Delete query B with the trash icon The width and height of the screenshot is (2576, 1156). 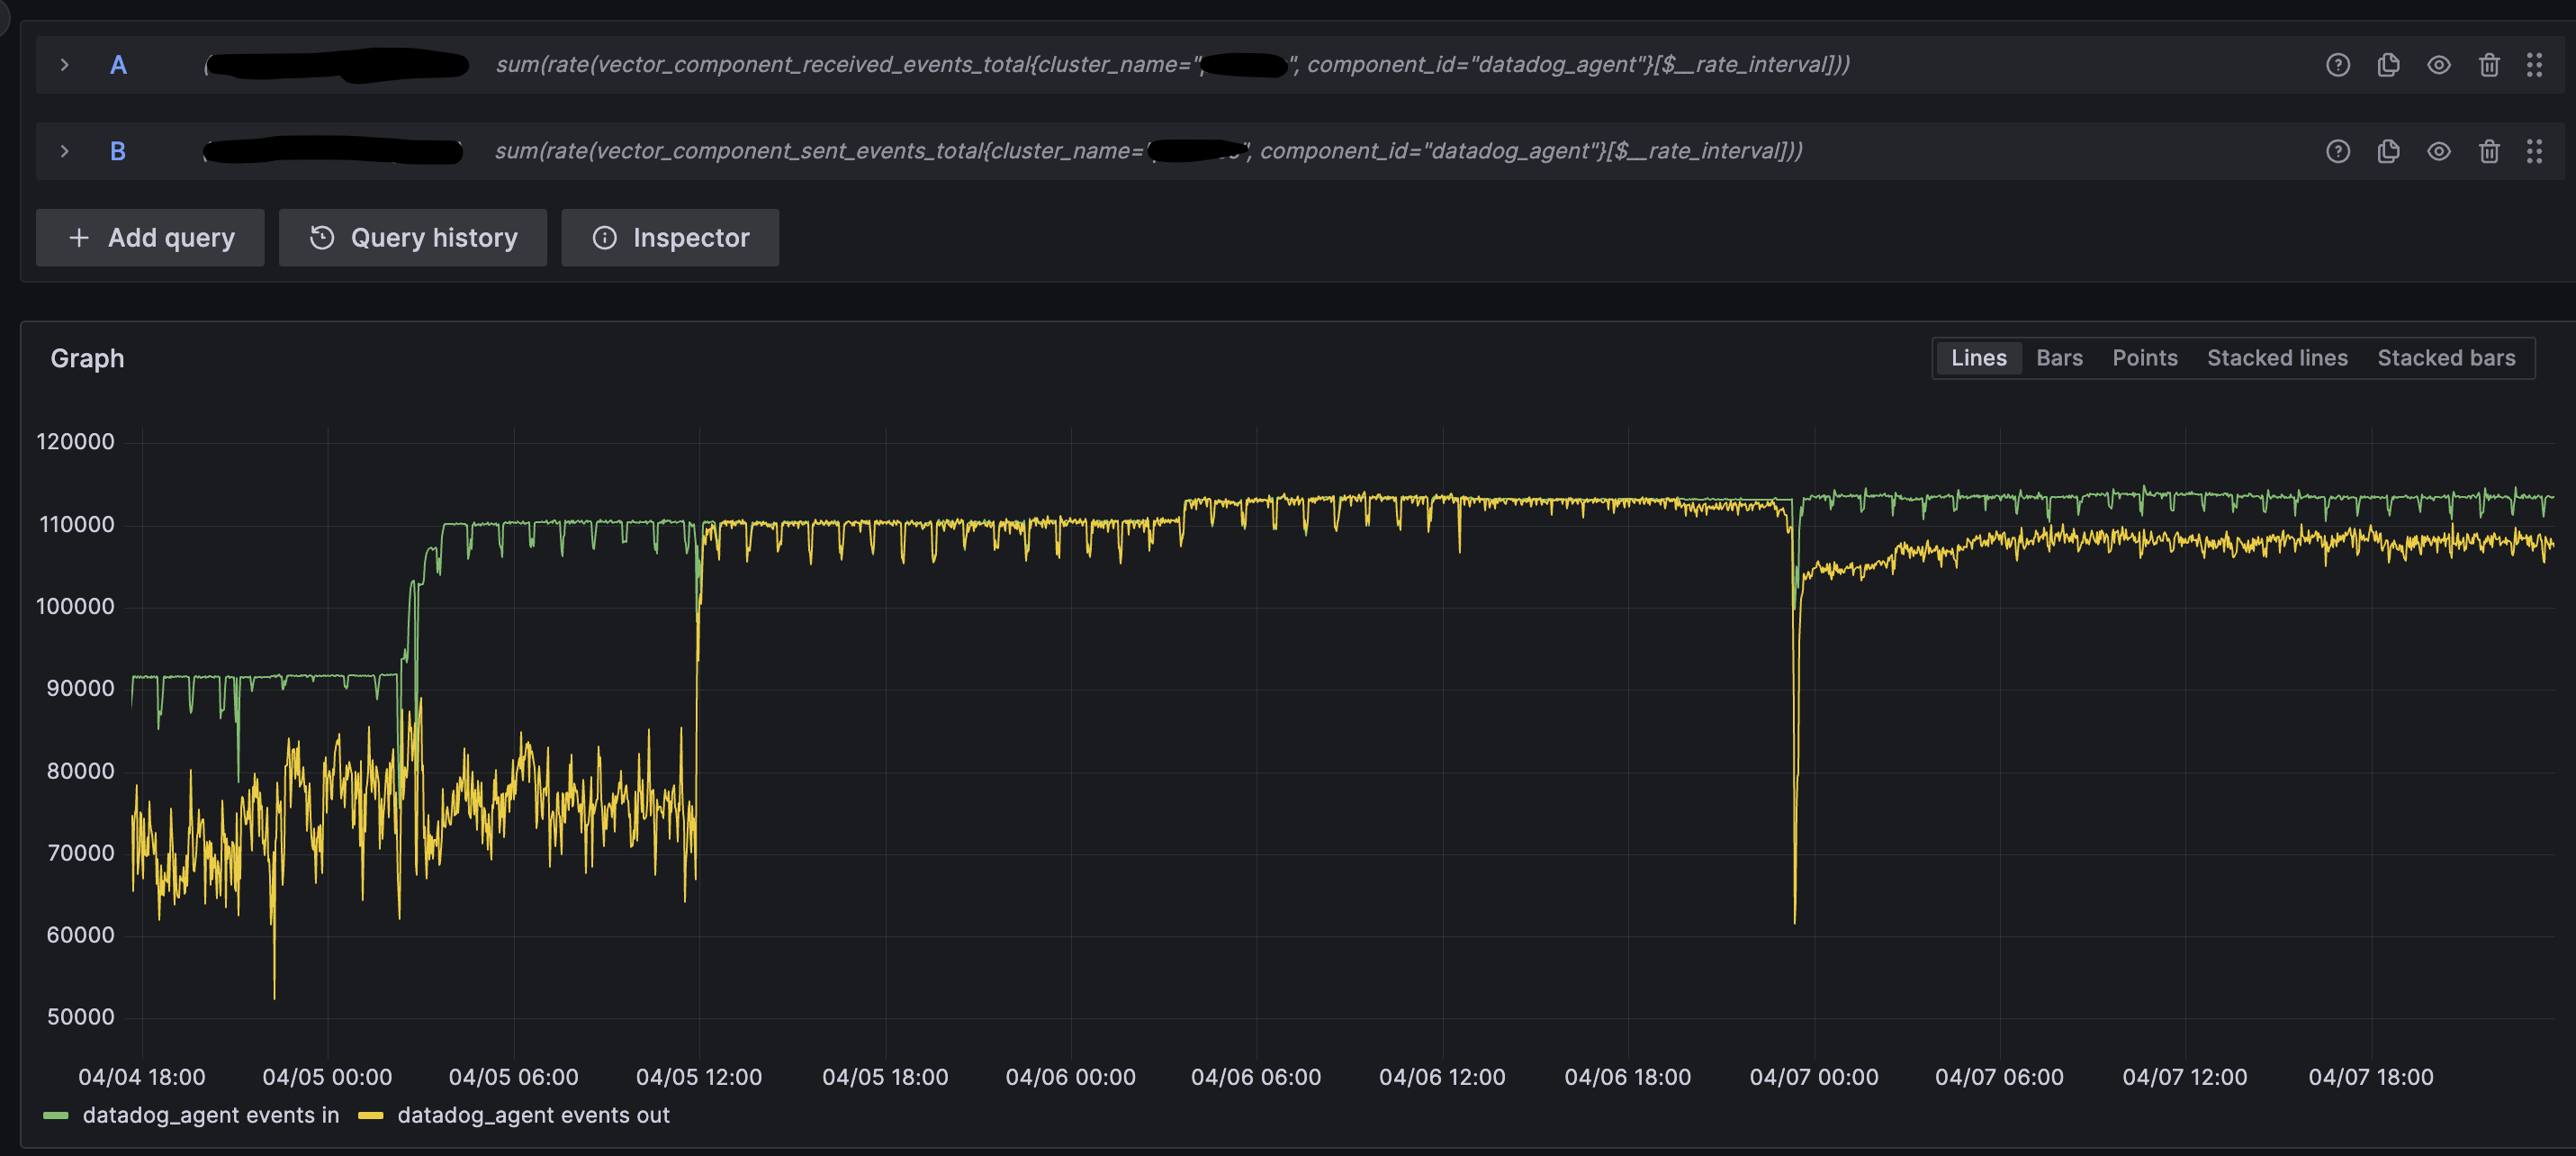click(2489, 151)
